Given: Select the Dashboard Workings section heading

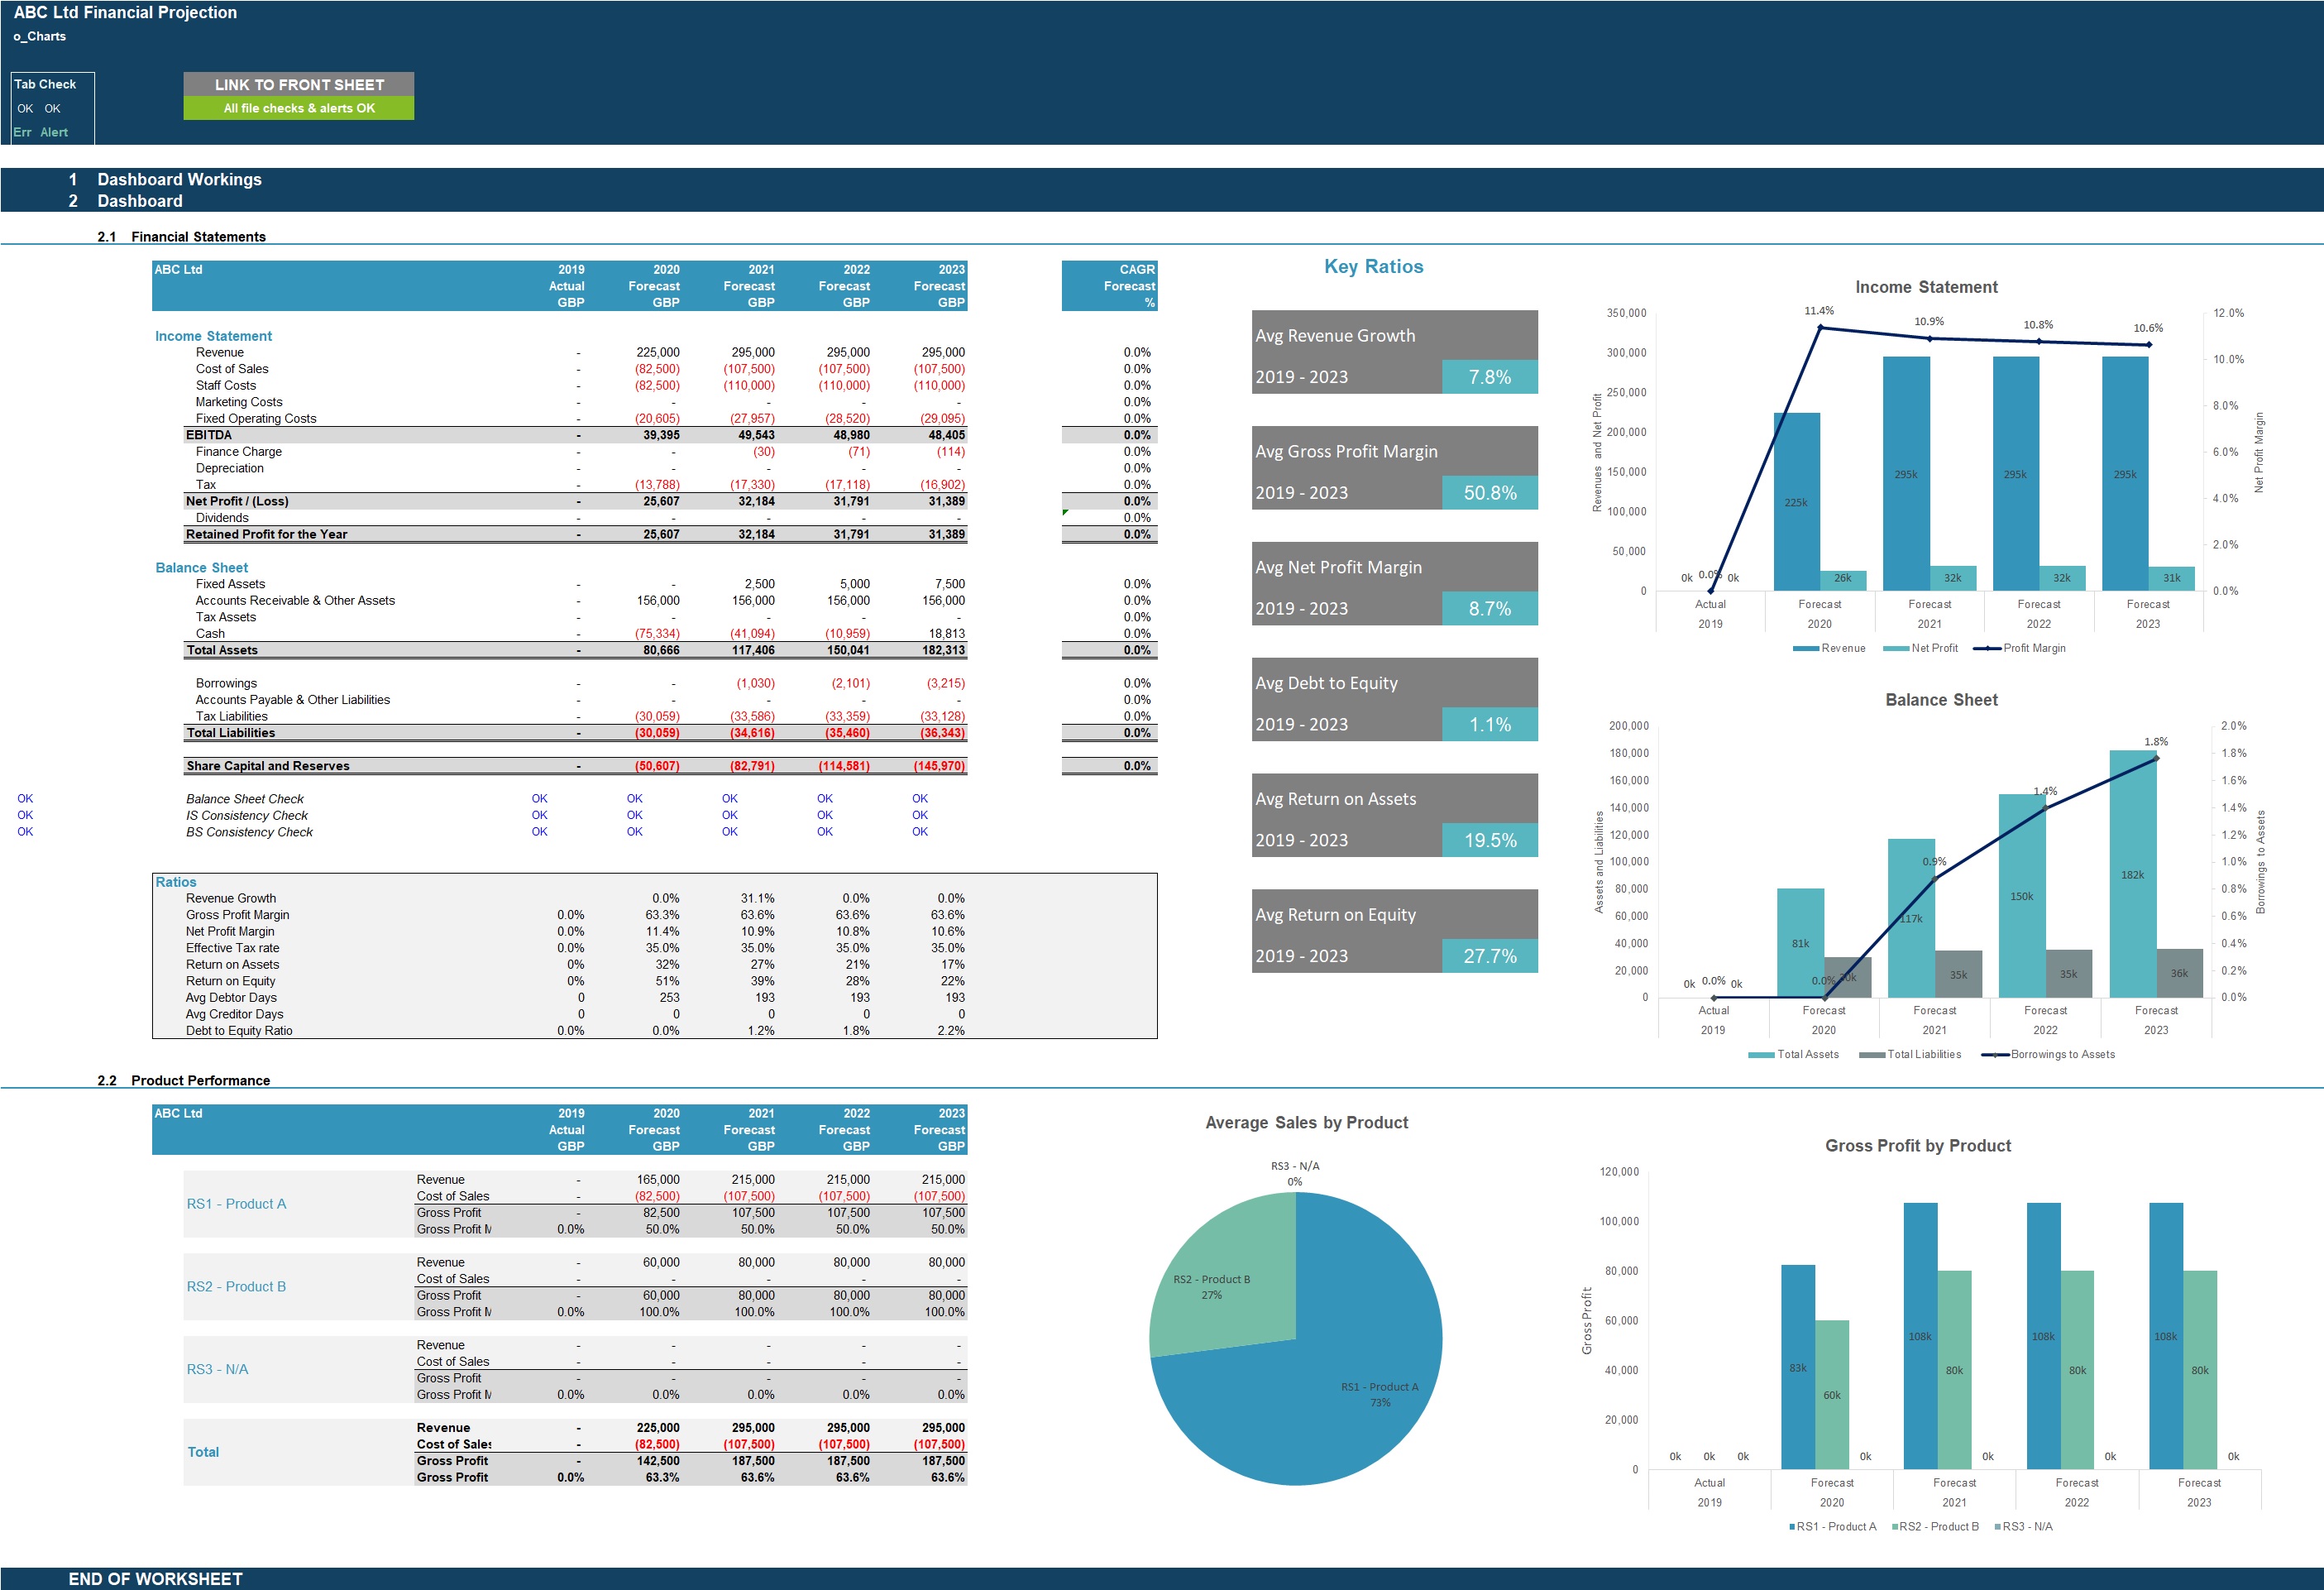Looking at the screenshot, I should click(179, 179).
